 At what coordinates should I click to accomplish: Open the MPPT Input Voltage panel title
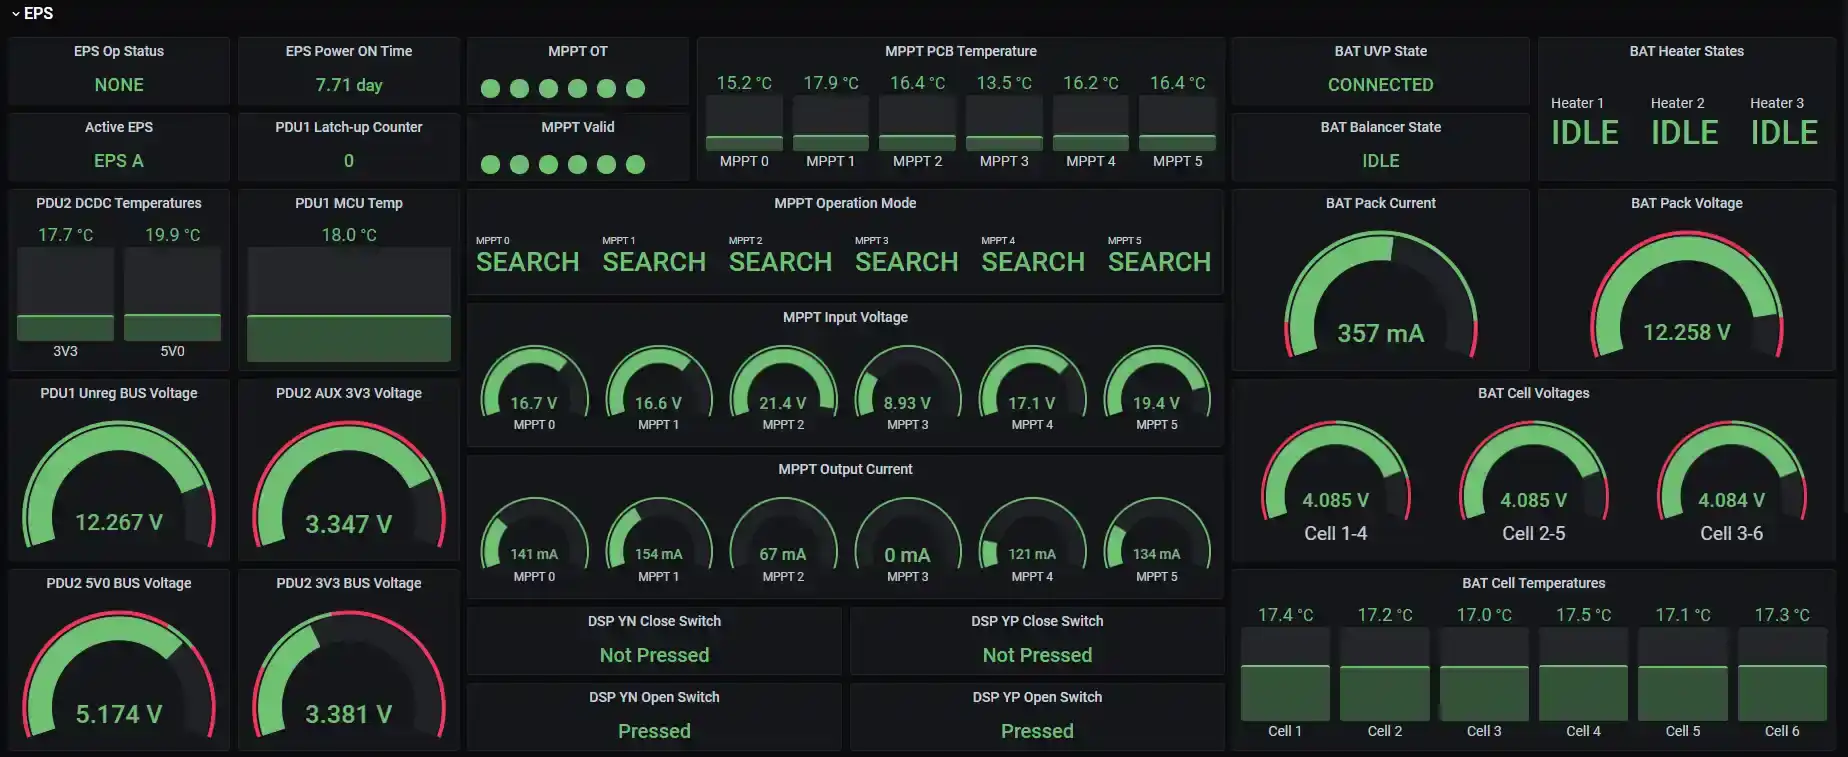point(845,317)
